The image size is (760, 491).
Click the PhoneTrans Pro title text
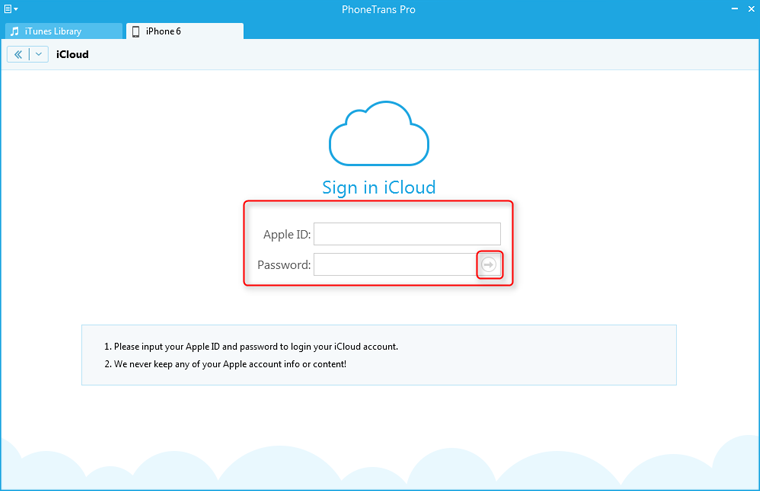[379, 9]
